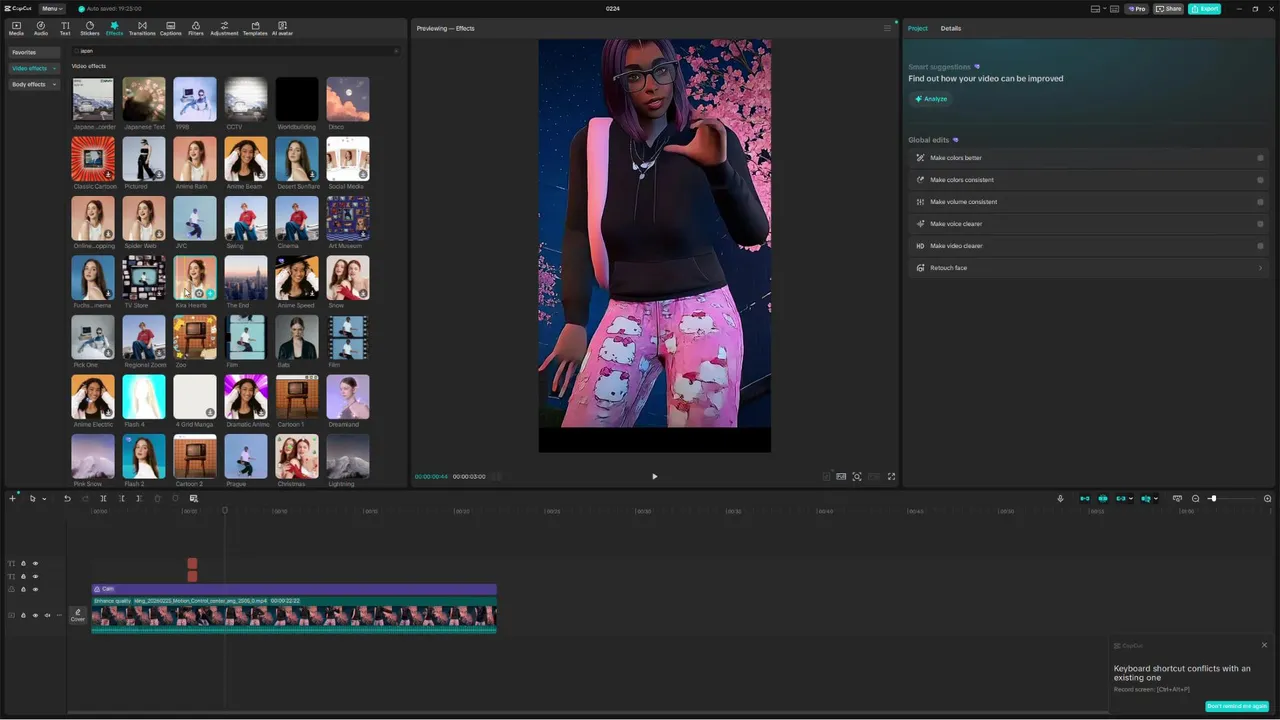The width and height of the screenshot is (1280, 720).
Task: Start voice recording with microphone icon
Action: [1060, 498]
